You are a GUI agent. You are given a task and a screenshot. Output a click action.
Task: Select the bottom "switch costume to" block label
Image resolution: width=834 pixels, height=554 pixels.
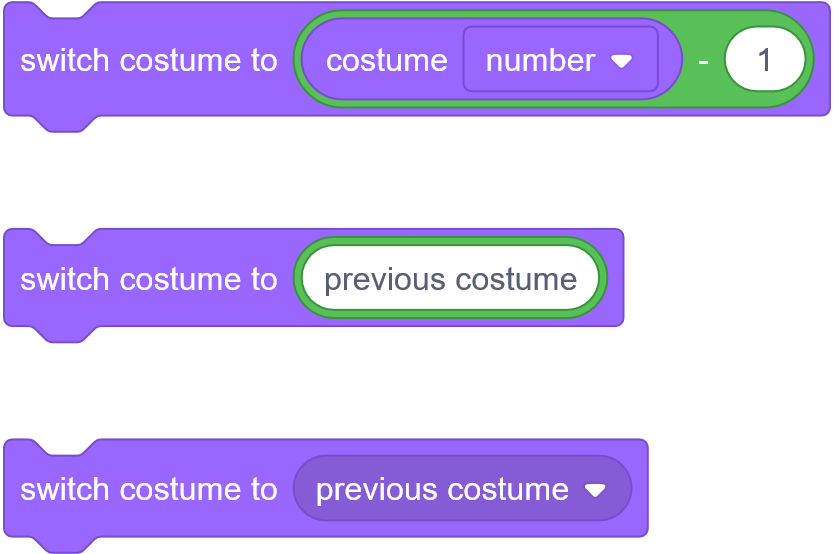coord(148,490)
